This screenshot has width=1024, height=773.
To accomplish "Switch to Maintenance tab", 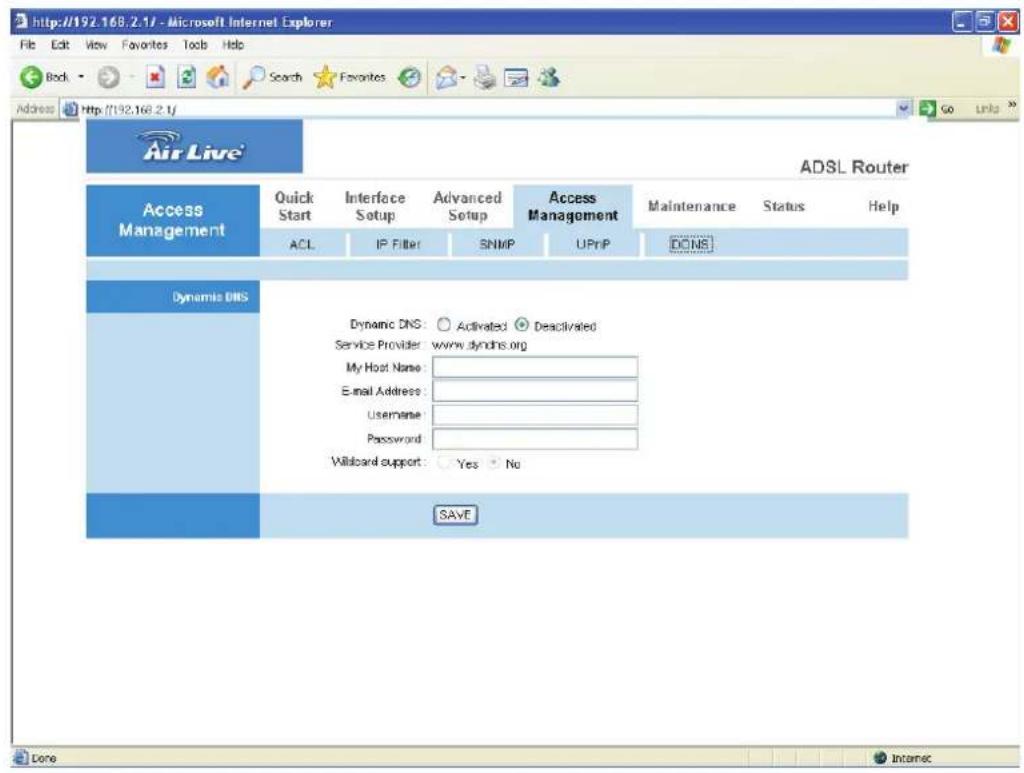I will click(x=692, y=206).
